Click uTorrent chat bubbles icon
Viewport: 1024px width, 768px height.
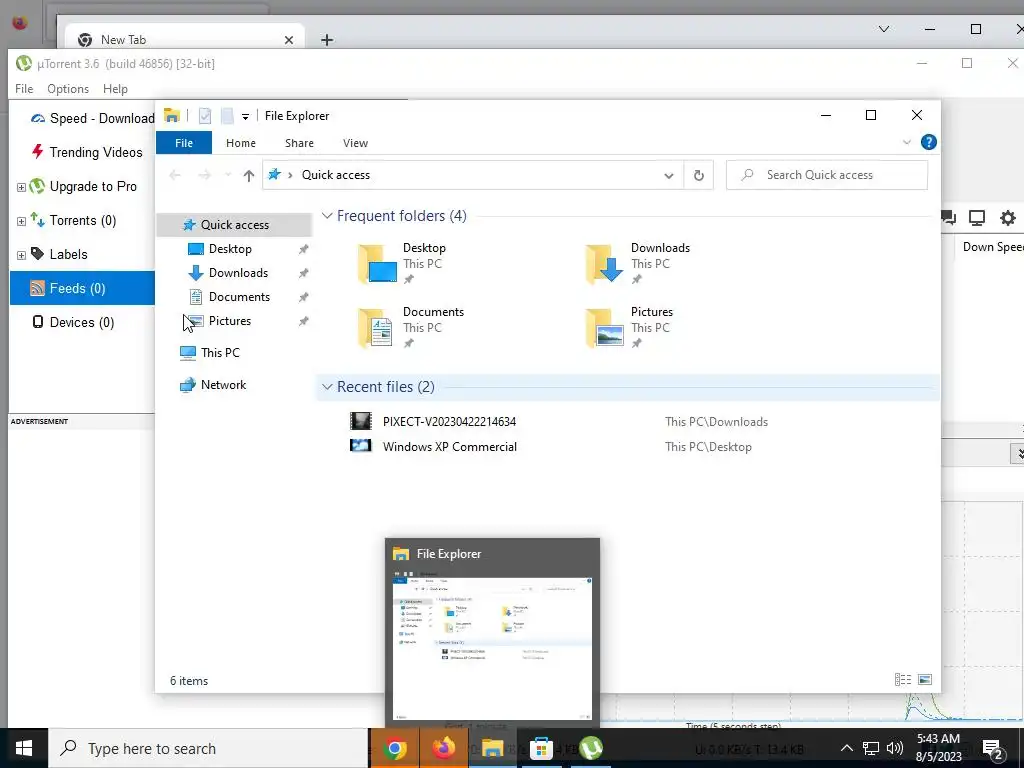coord(948,217)
